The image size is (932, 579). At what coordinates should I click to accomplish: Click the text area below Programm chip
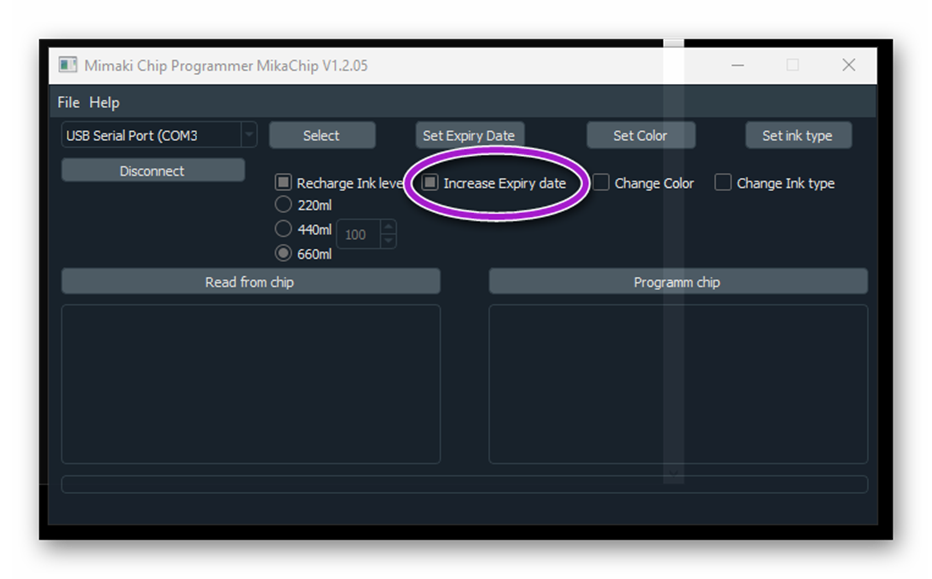click(x=678, y=384)
